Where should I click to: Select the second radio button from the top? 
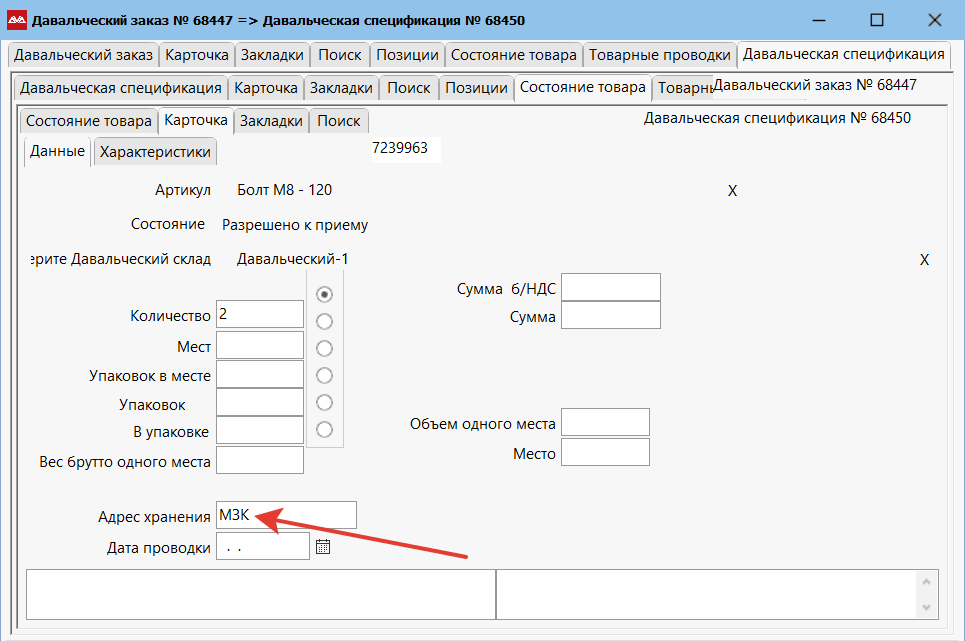pyautogui.click(x=324, y=322)
